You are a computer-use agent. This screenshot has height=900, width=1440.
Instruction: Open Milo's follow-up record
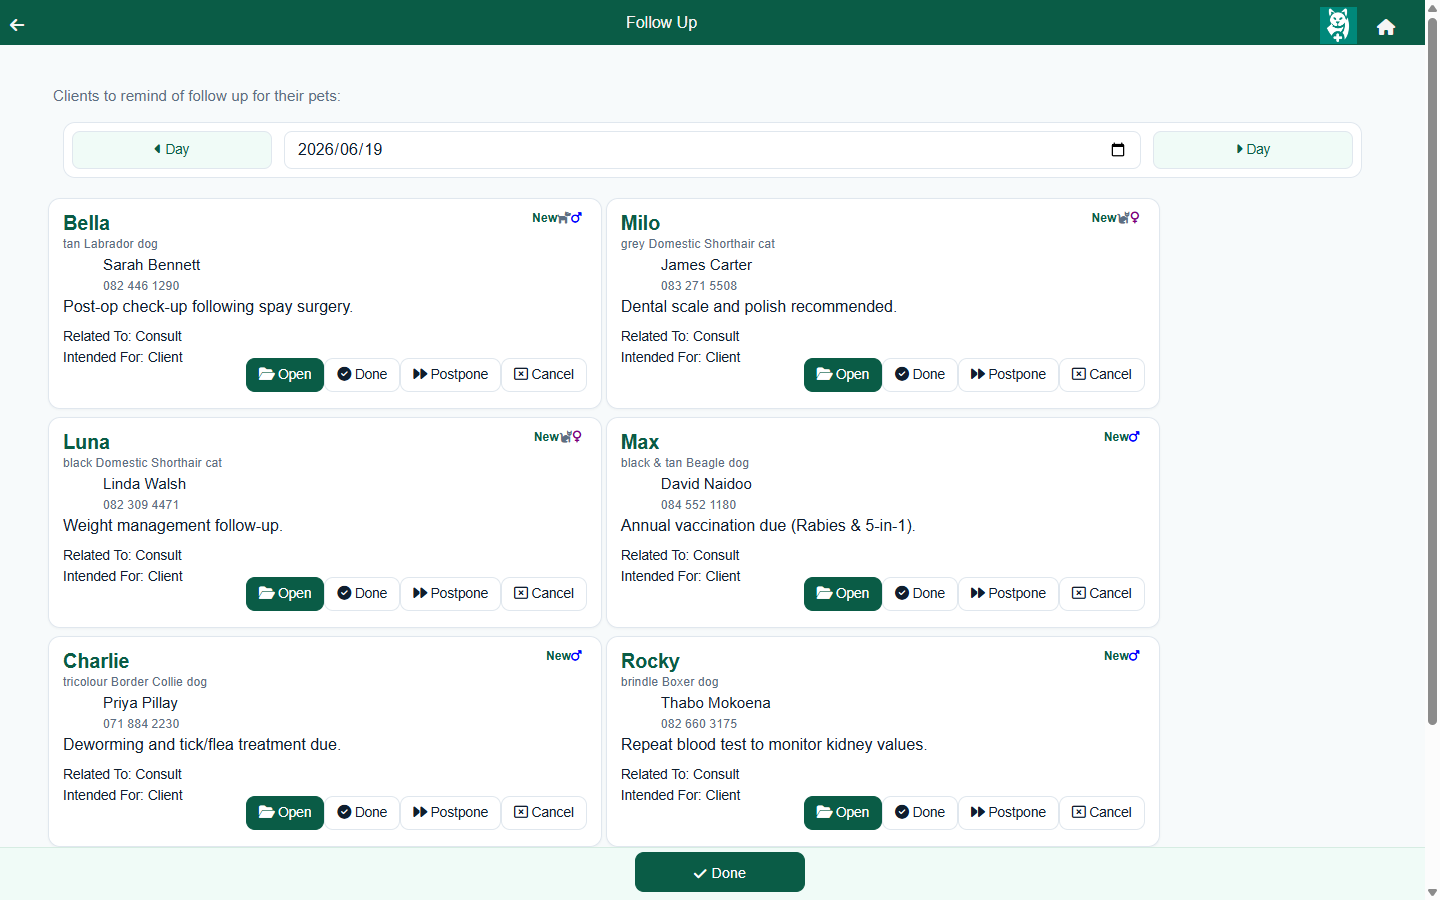click(843, 375)
